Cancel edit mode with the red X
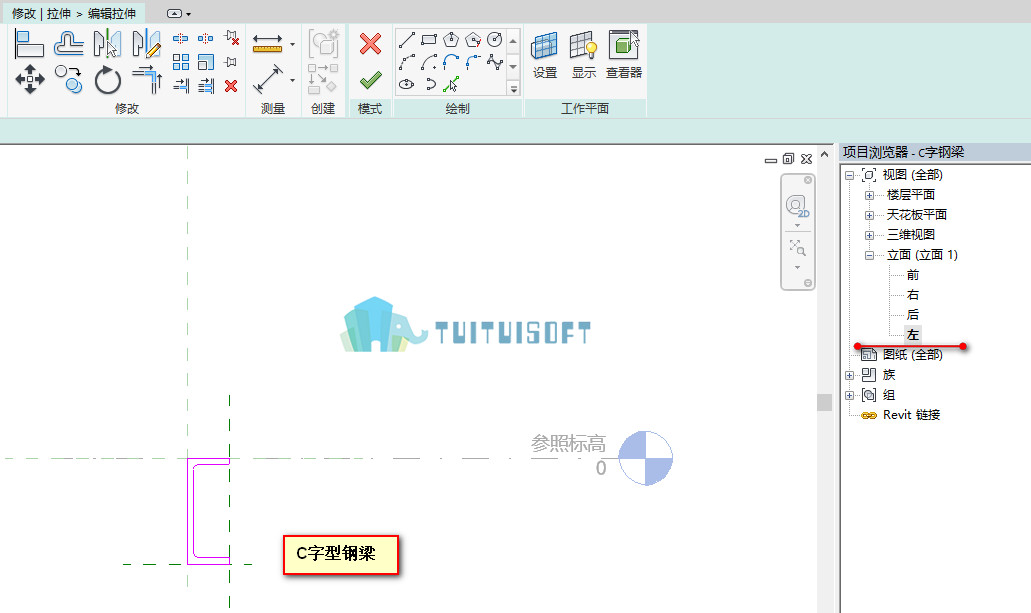Viewport: 1031px width, 613px height. [x=370, y=44]
